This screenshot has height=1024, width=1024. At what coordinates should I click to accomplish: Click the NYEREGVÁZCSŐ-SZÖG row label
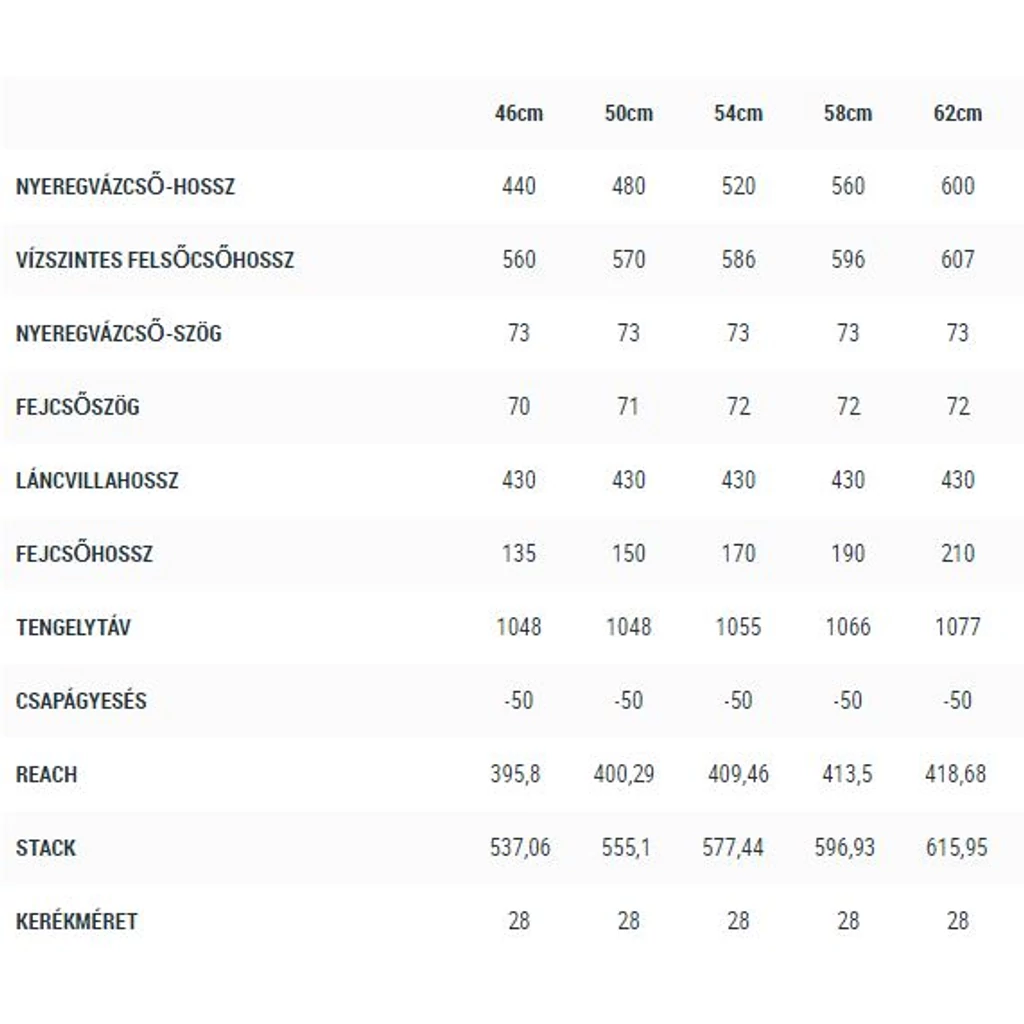point(119,332)
